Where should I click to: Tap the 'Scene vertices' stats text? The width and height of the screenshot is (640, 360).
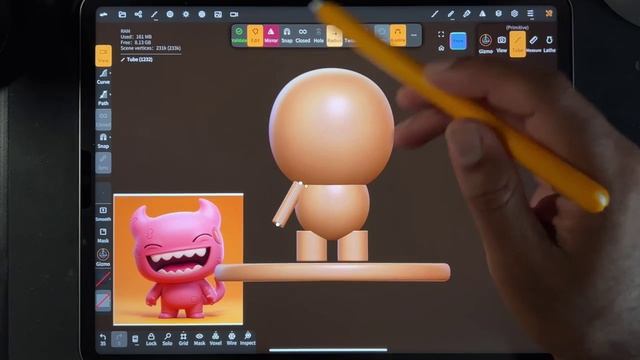[151, 48]
